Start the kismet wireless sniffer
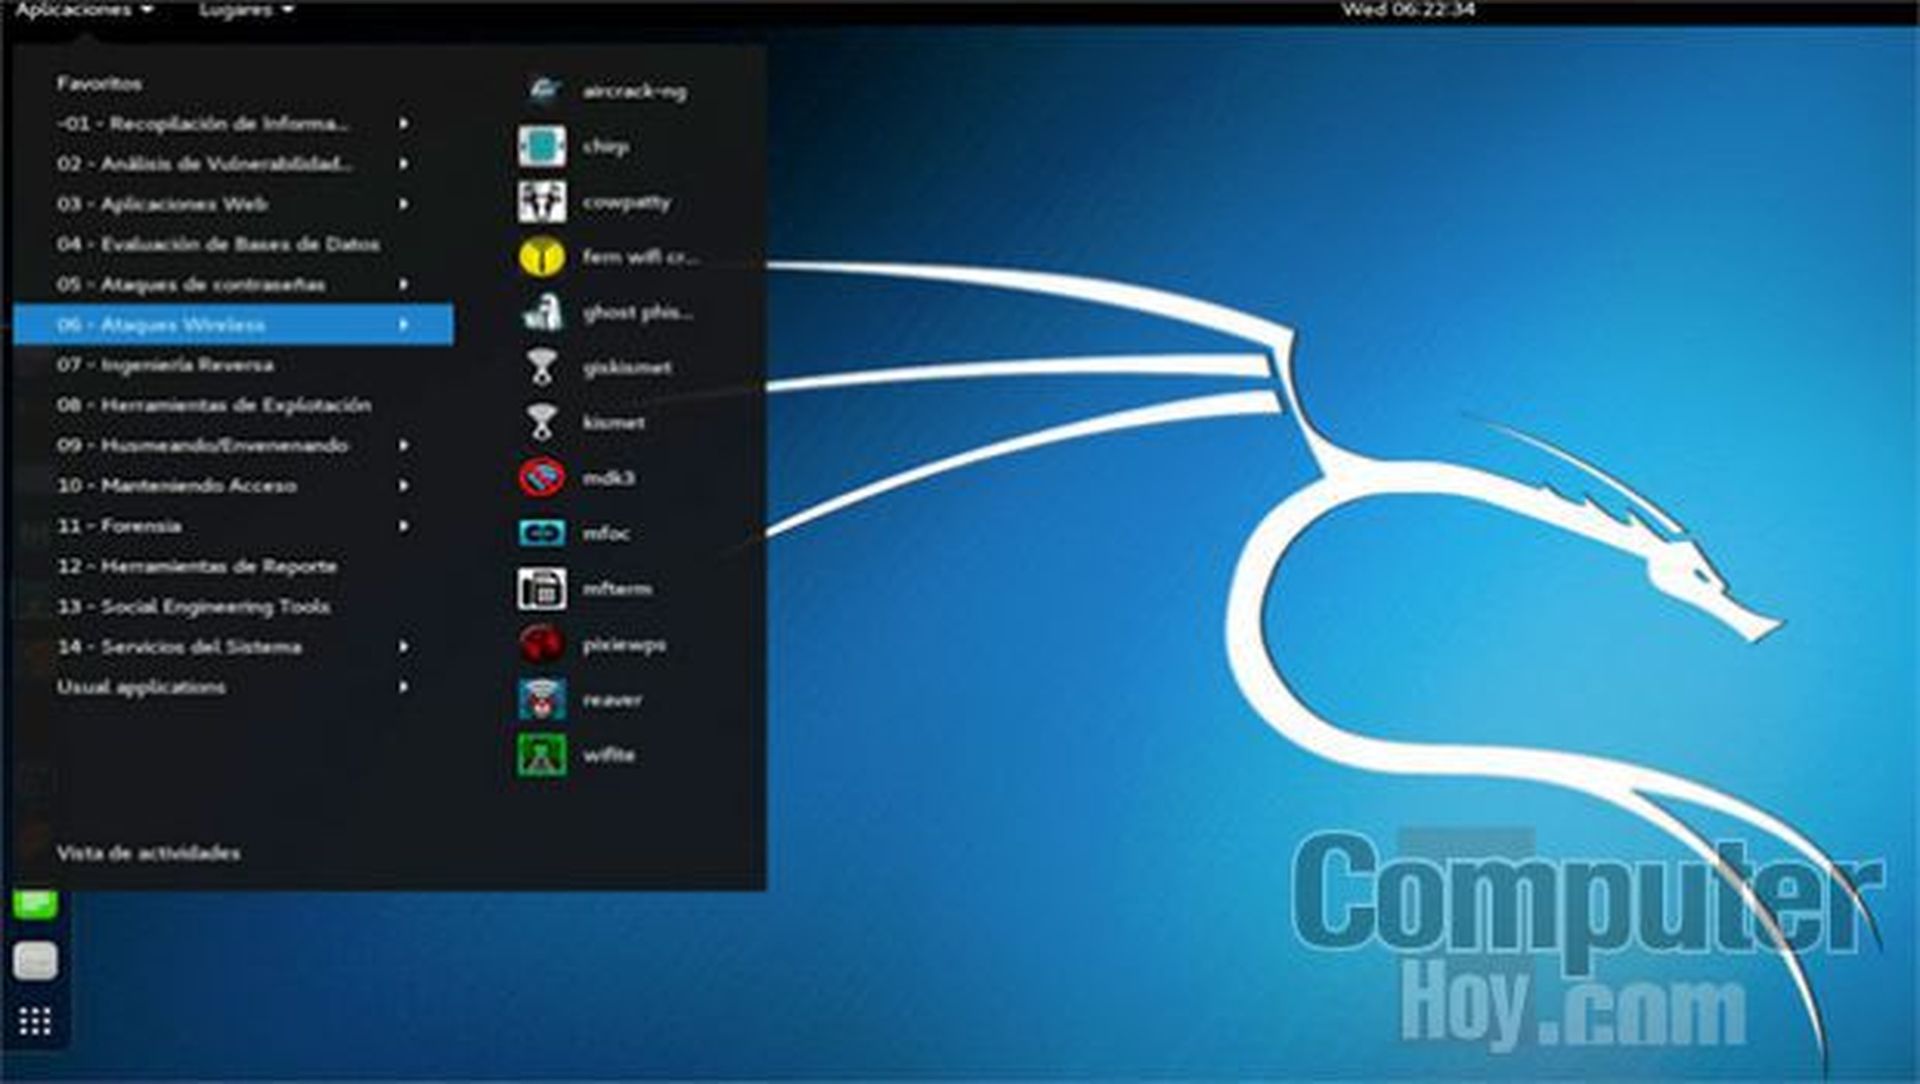Viewport: 1920px width, 1084px height. 615,421
